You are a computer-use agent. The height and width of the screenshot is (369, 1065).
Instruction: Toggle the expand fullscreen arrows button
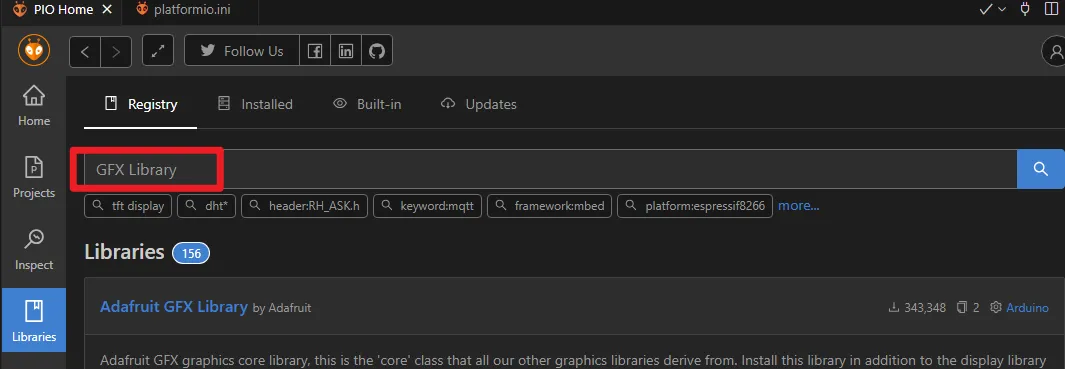(158, 52)
